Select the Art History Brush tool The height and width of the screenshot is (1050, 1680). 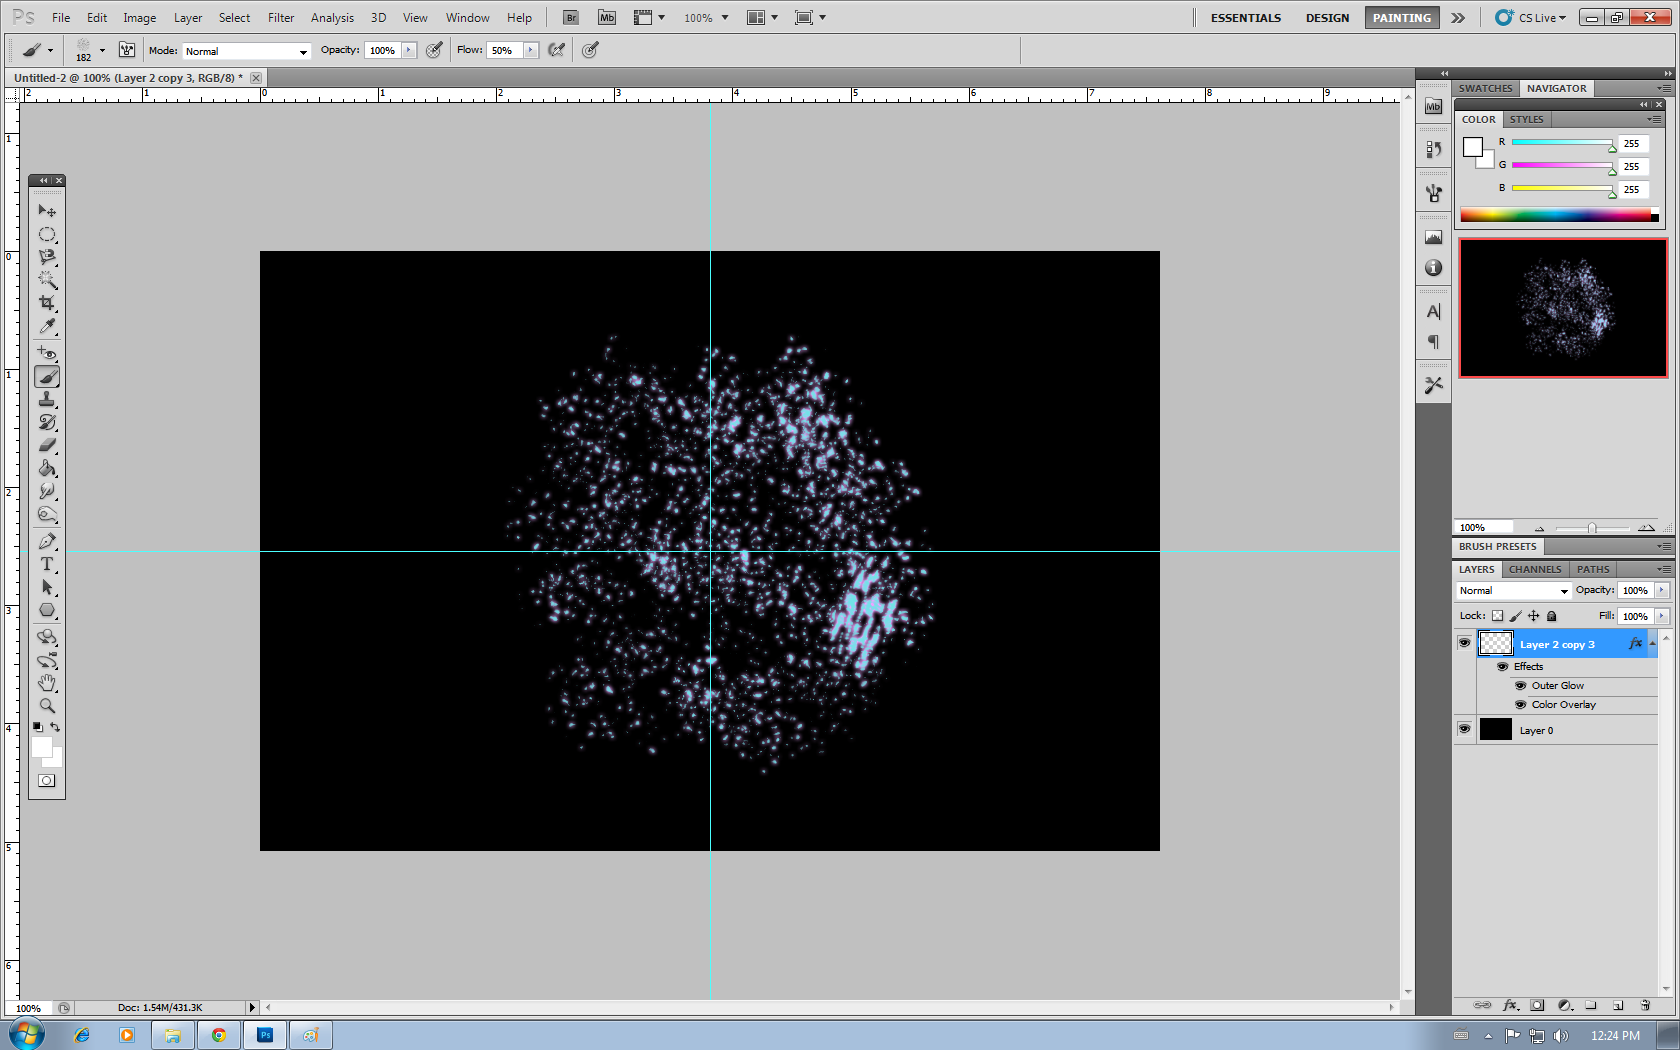tap(47, 423)
